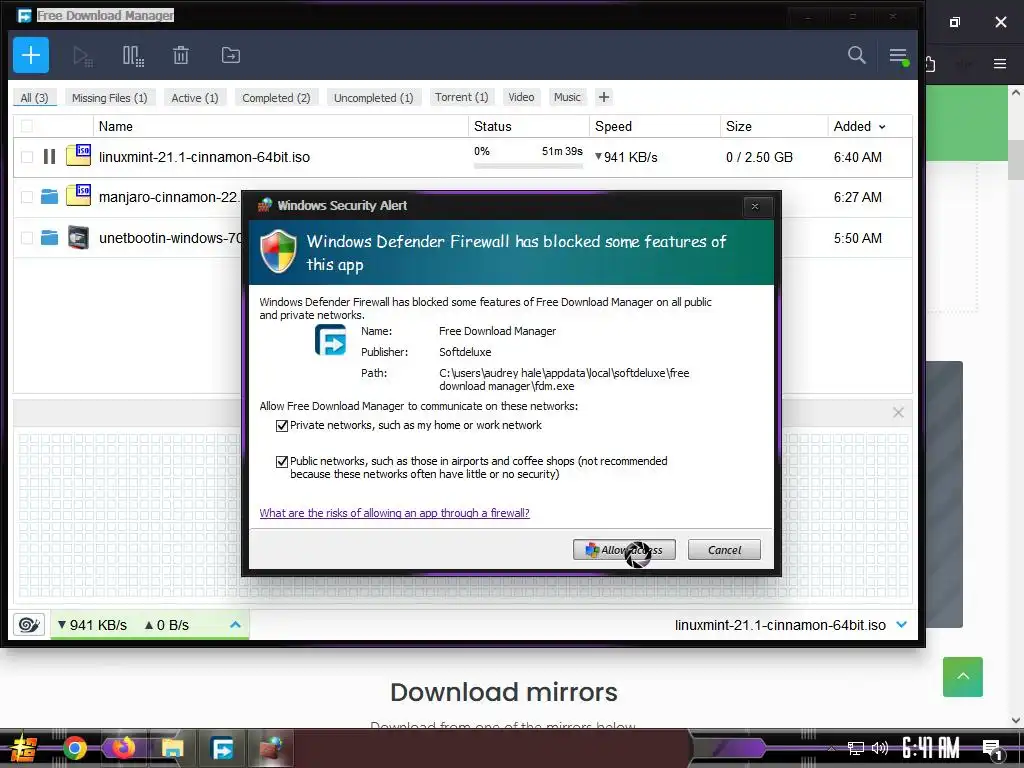The width and height of the screenshot is (1024, 768).
Task: Expand speed panel with up chevron
Action: [x=236, y=625]
